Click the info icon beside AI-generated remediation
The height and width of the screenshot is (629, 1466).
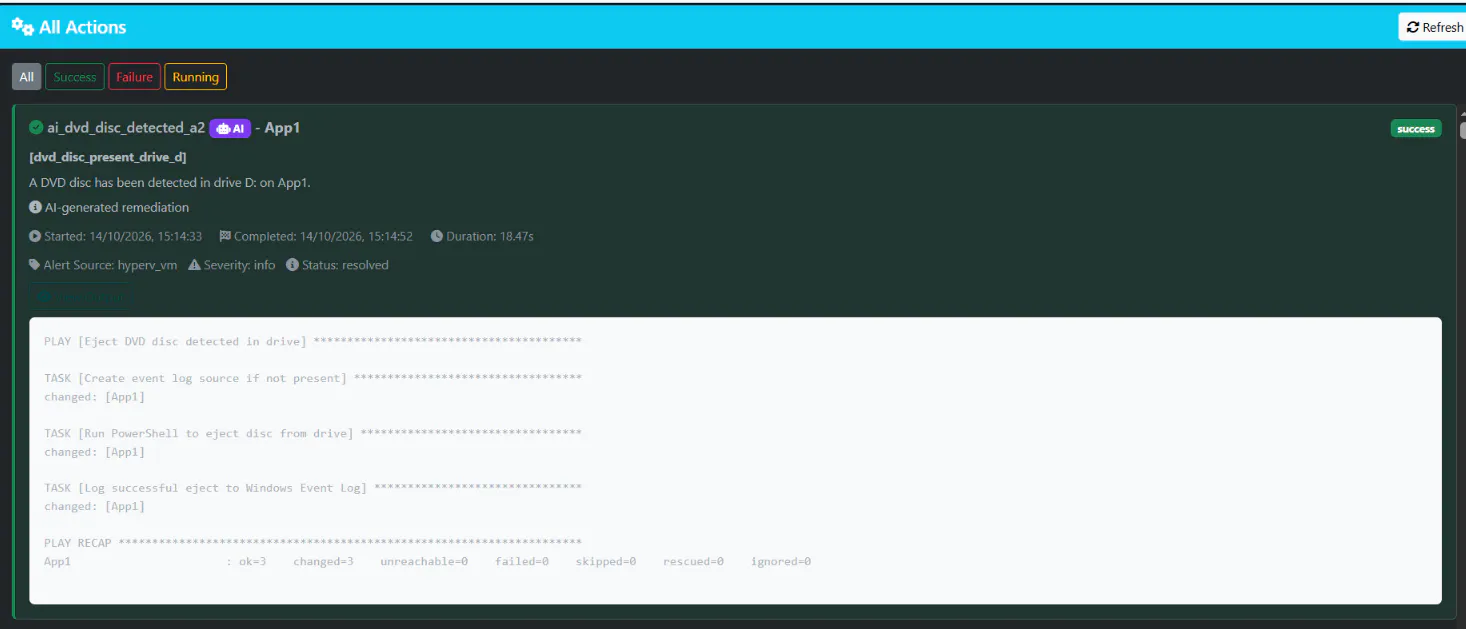[x=36, y=208]
